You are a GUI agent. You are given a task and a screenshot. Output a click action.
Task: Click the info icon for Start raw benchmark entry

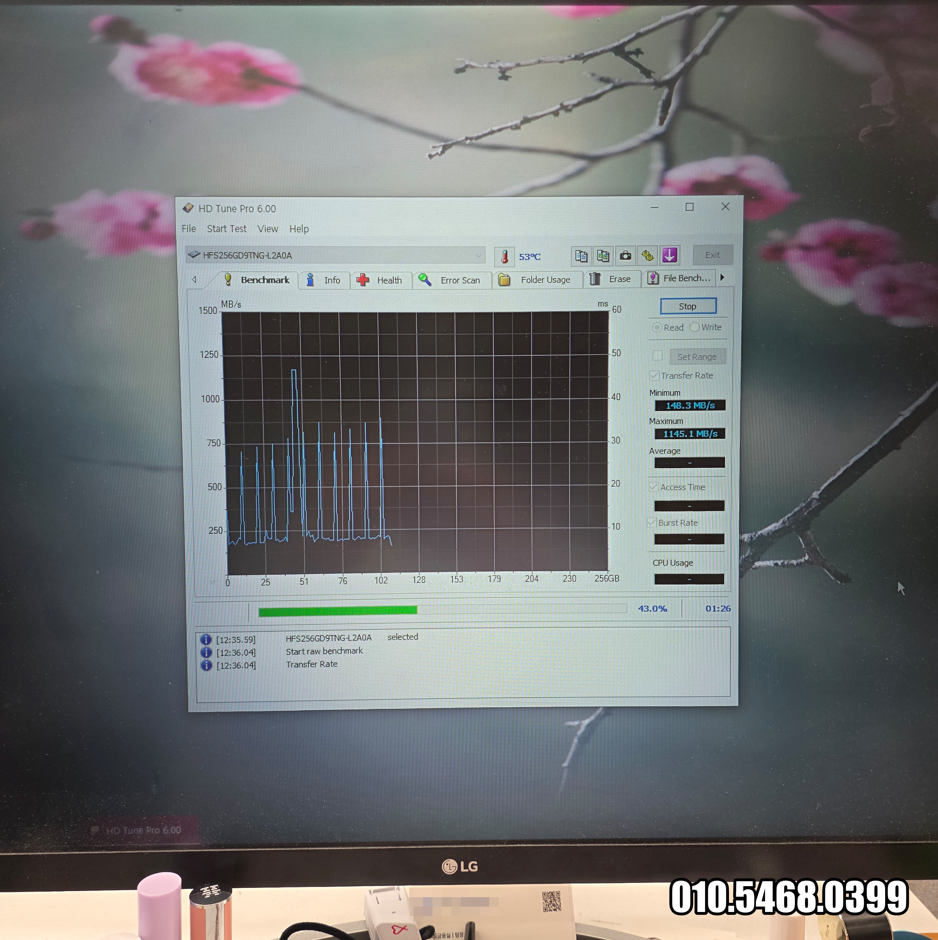(x=206, y=652)
